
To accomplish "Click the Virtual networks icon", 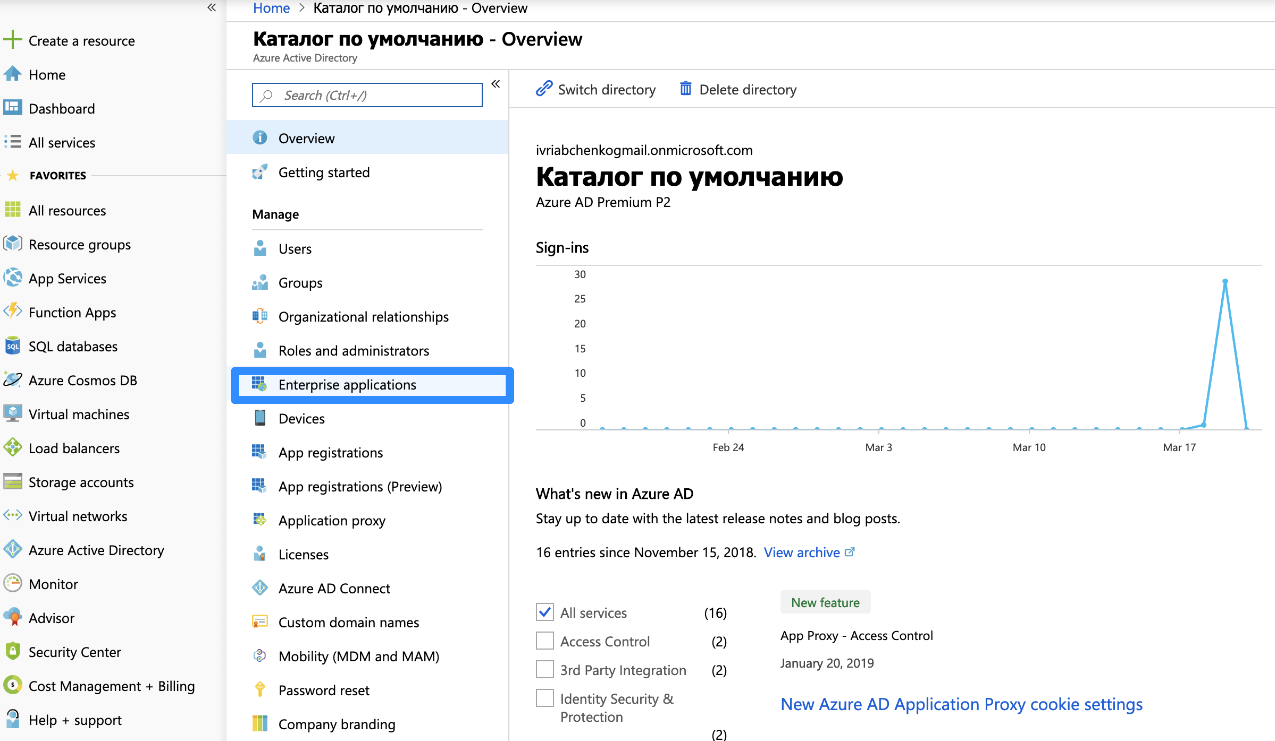I will tap(12, 516).
